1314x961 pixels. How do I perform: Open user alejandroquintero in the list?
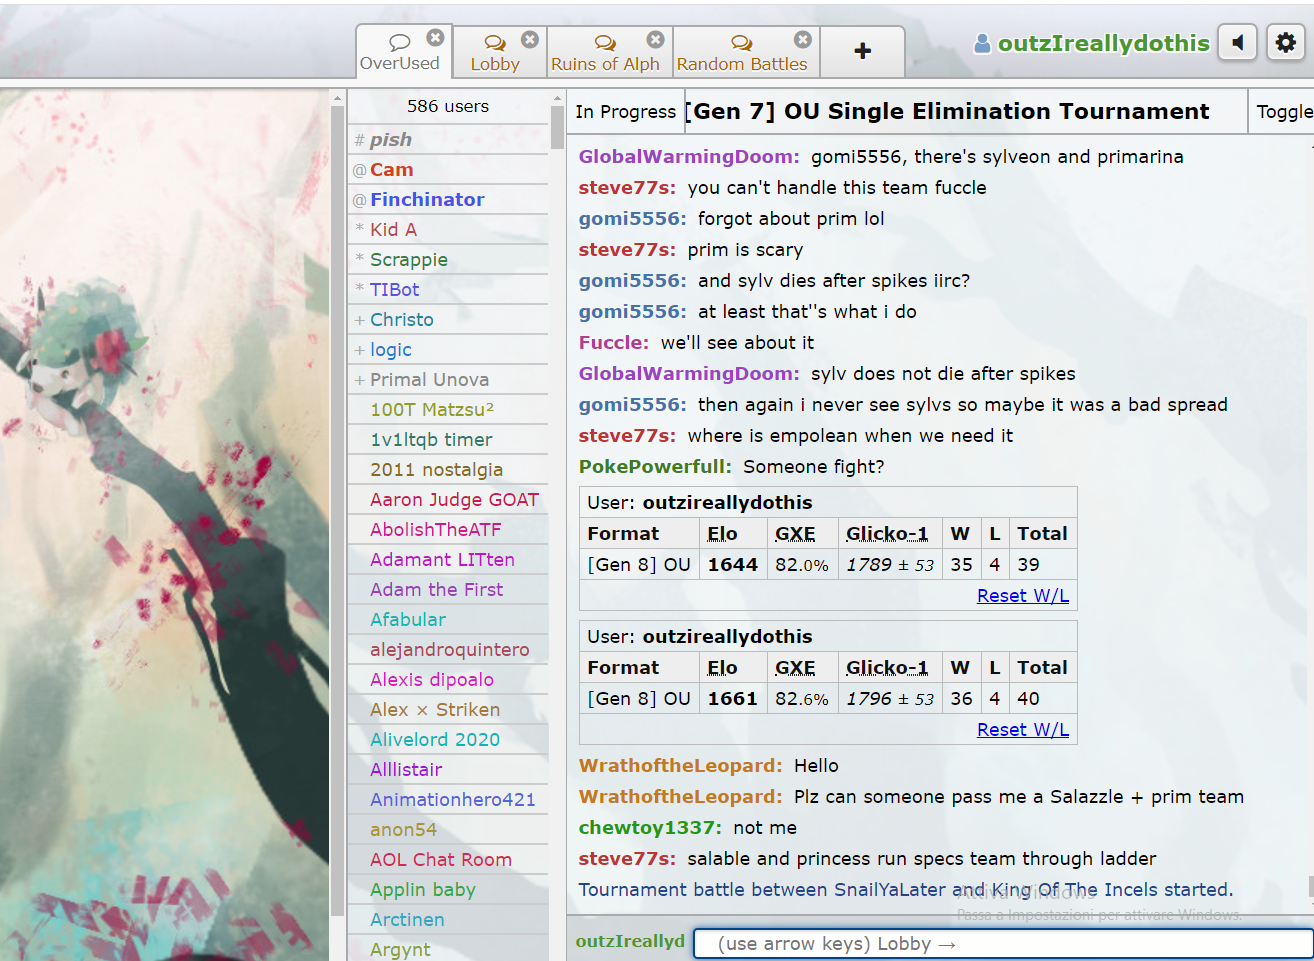(x=448, y=649)
